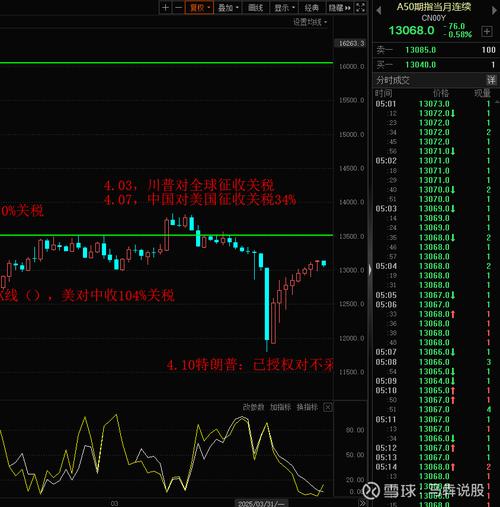This screenshot has height=507, width=500.
Task: Click double-arrow at time axis end
Action: [x=363, y=503]
